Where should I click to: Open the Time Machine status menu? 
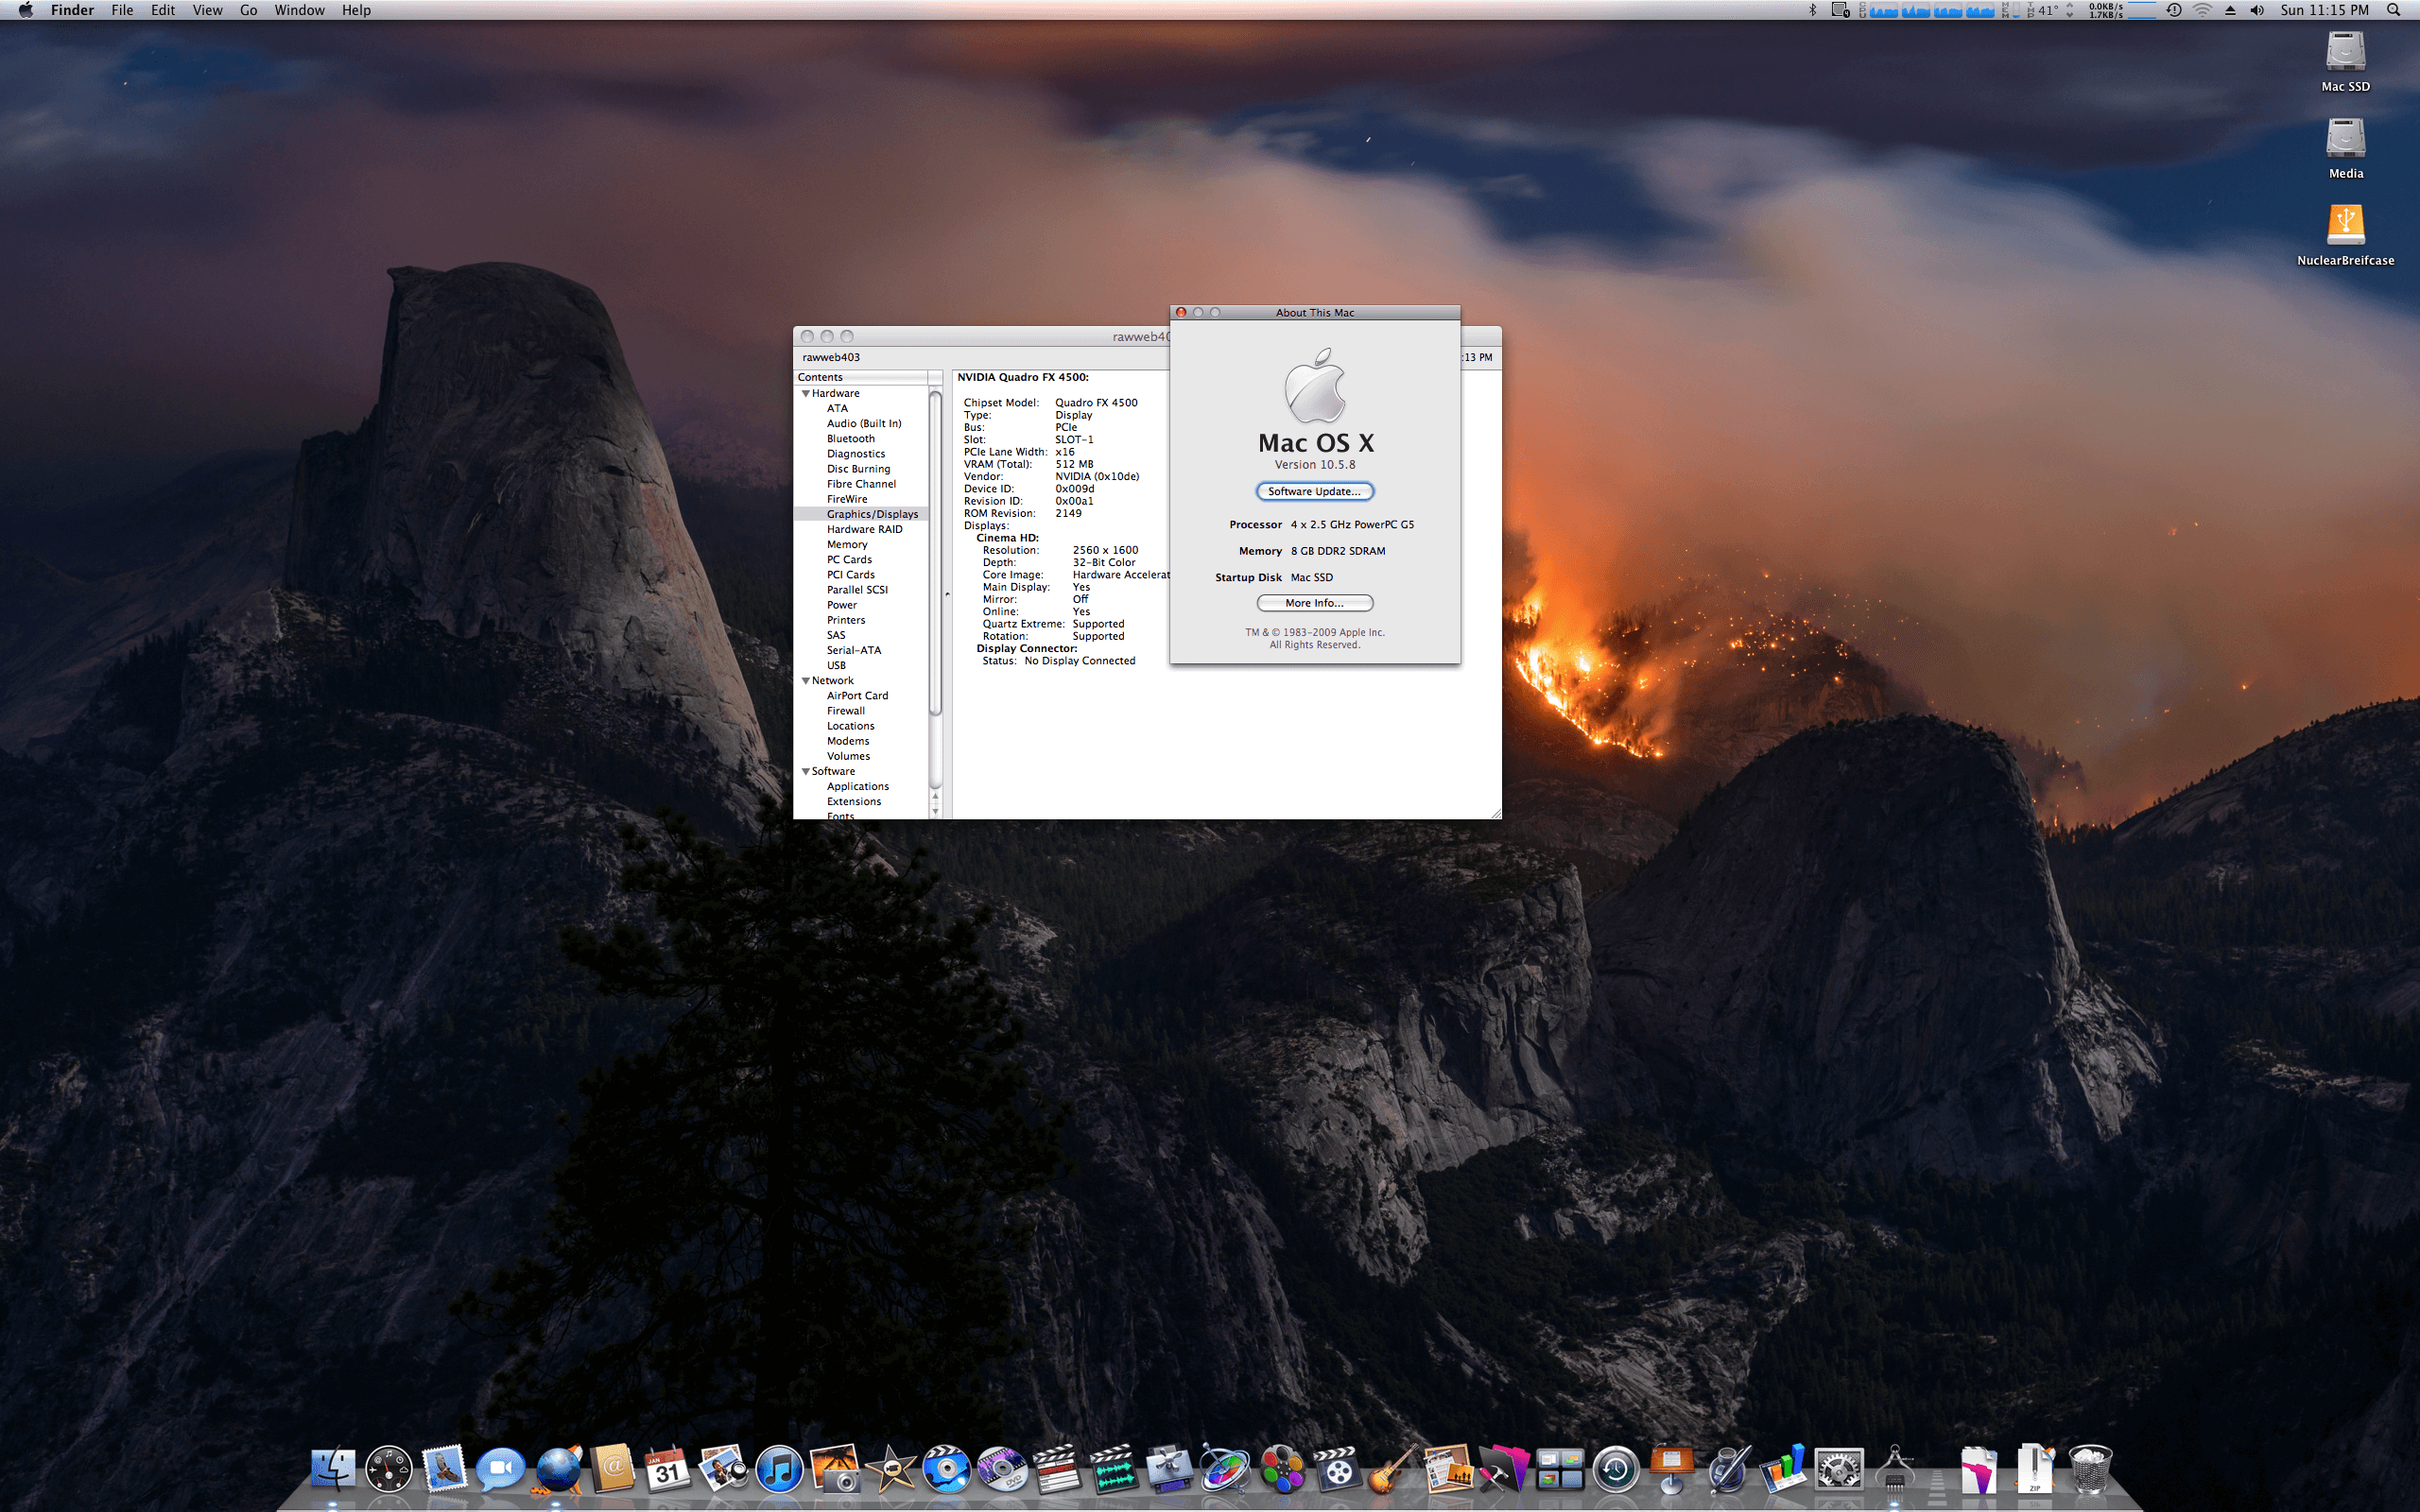pos(2174,10)
